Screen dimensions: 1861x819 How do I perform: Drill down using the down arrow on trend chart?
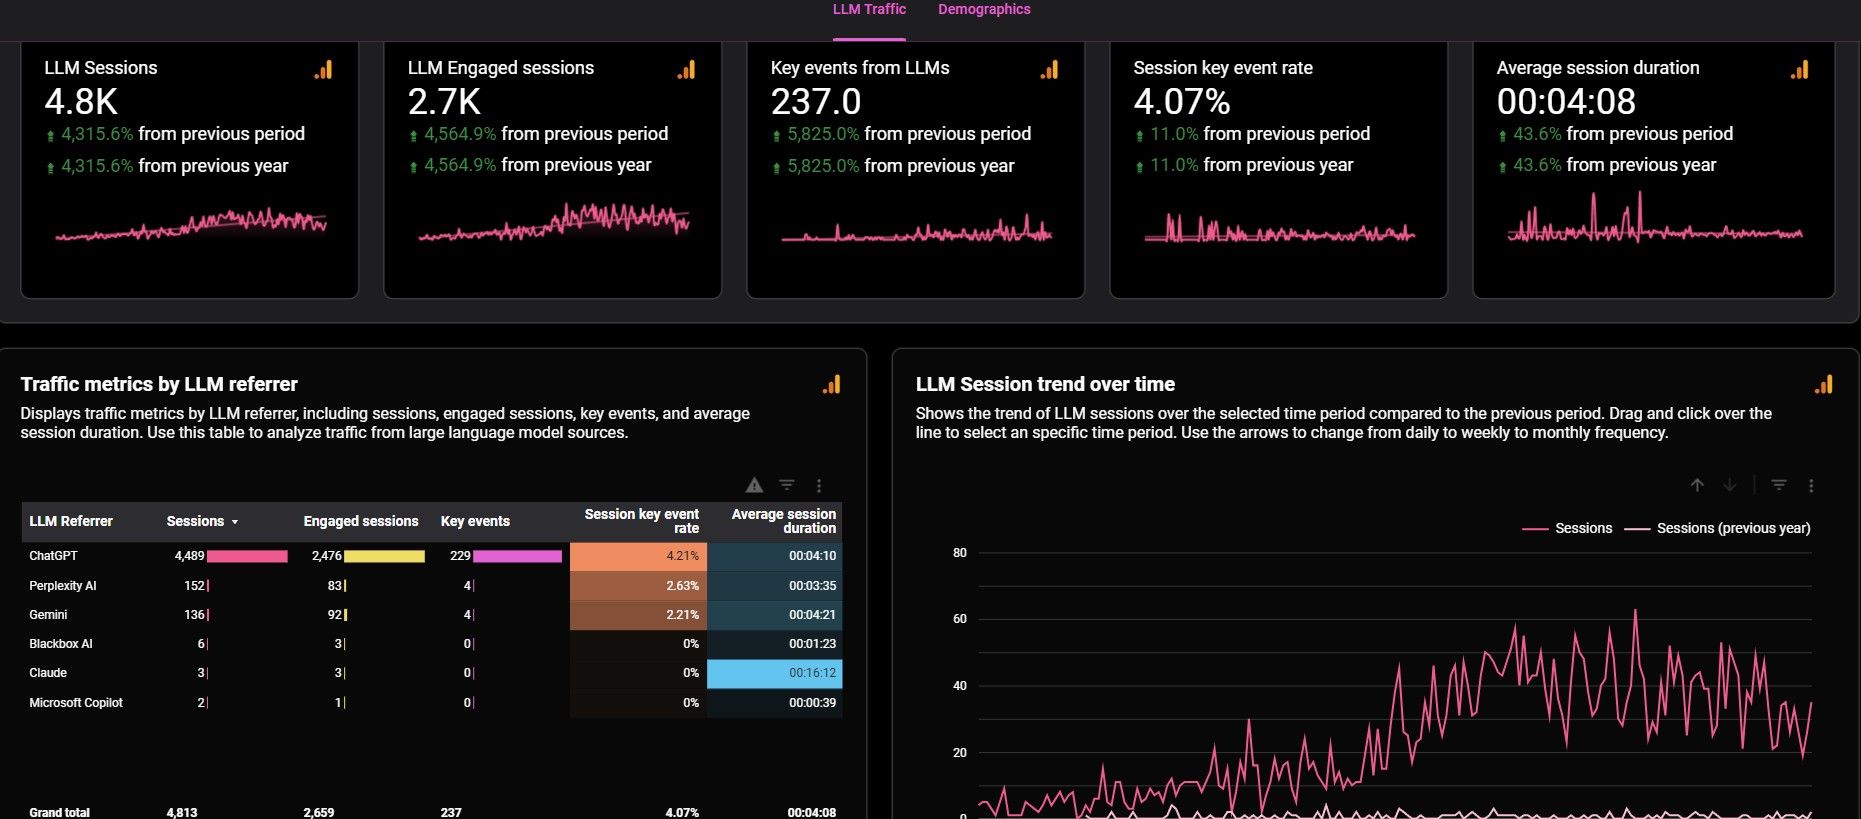(x=1729, y=485)
